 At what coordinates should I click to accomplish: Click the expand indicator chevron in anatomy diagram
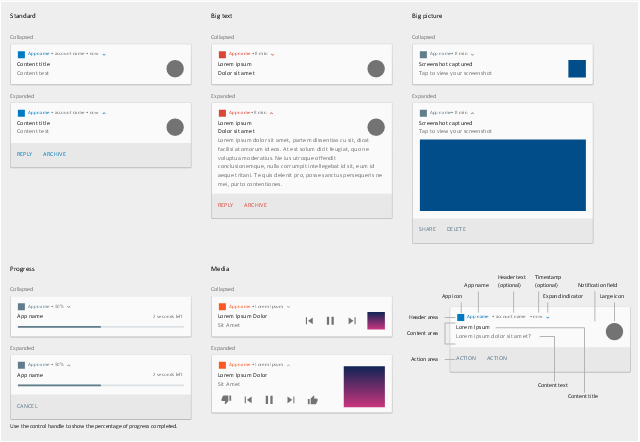click(x=548, y=317)
